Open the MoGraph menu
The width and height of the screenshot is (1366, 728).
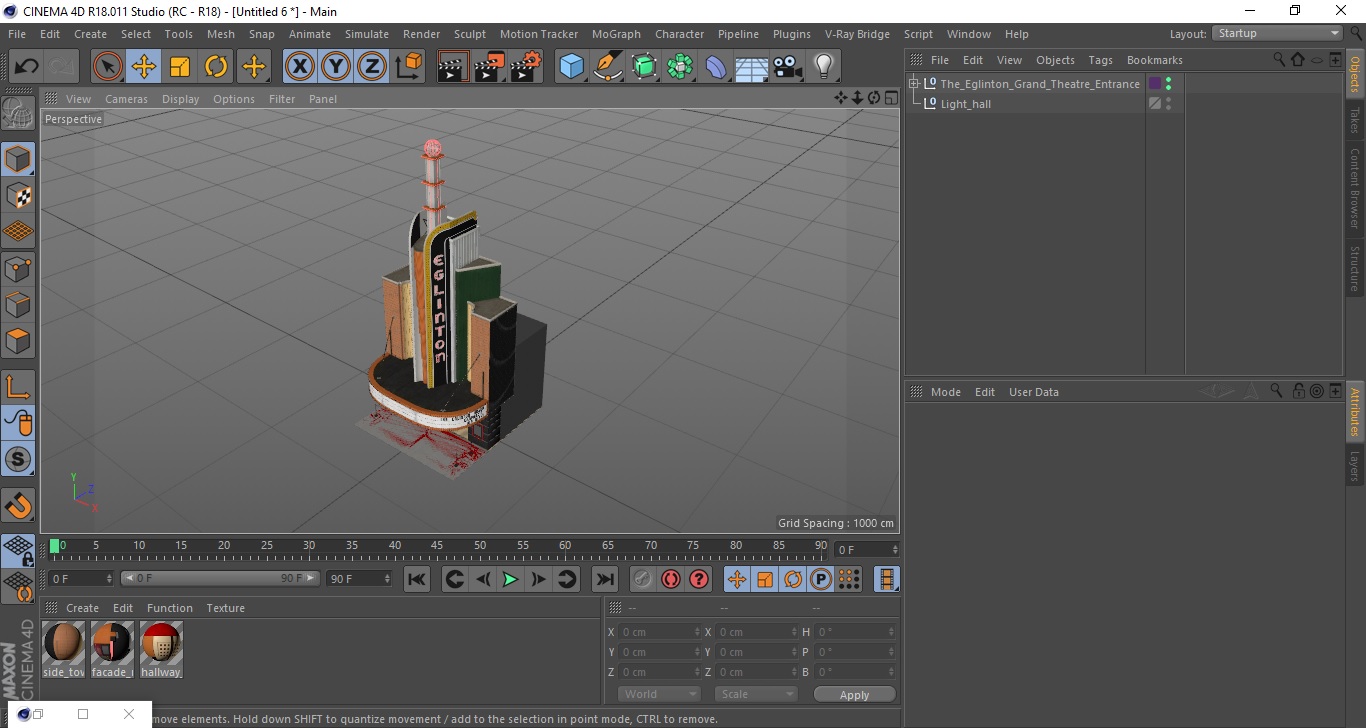pos(616,34)
